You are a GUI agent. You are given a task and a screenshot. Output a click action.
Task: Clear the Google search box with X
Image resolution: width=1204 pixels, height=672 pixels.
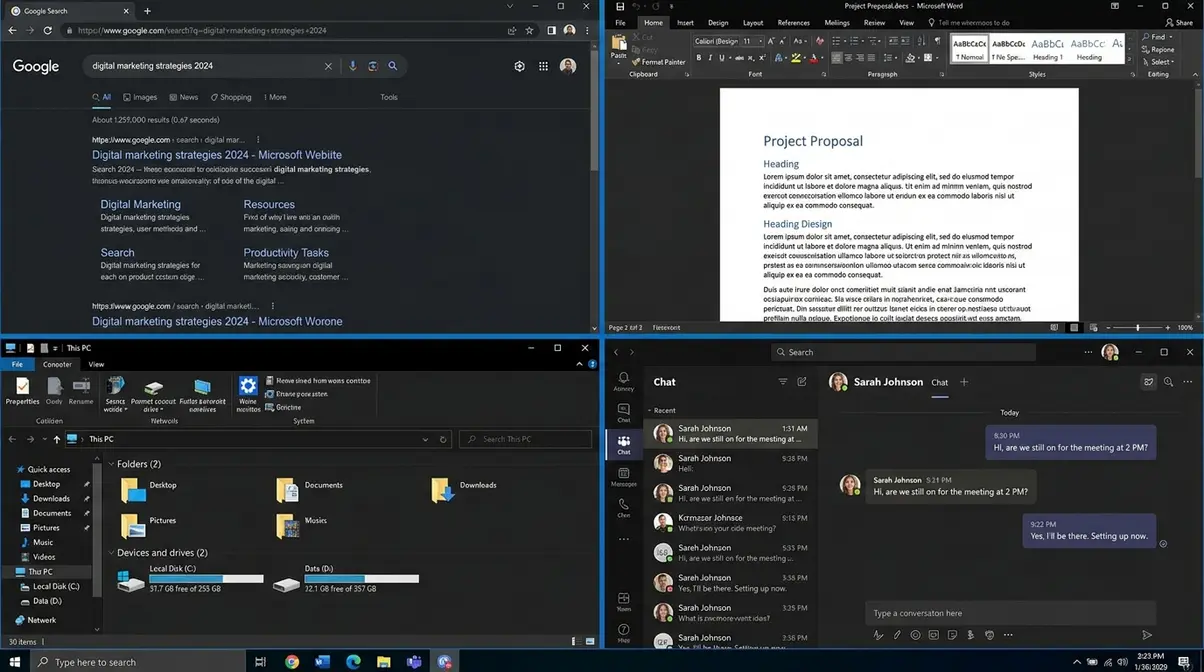coord(328,66)
